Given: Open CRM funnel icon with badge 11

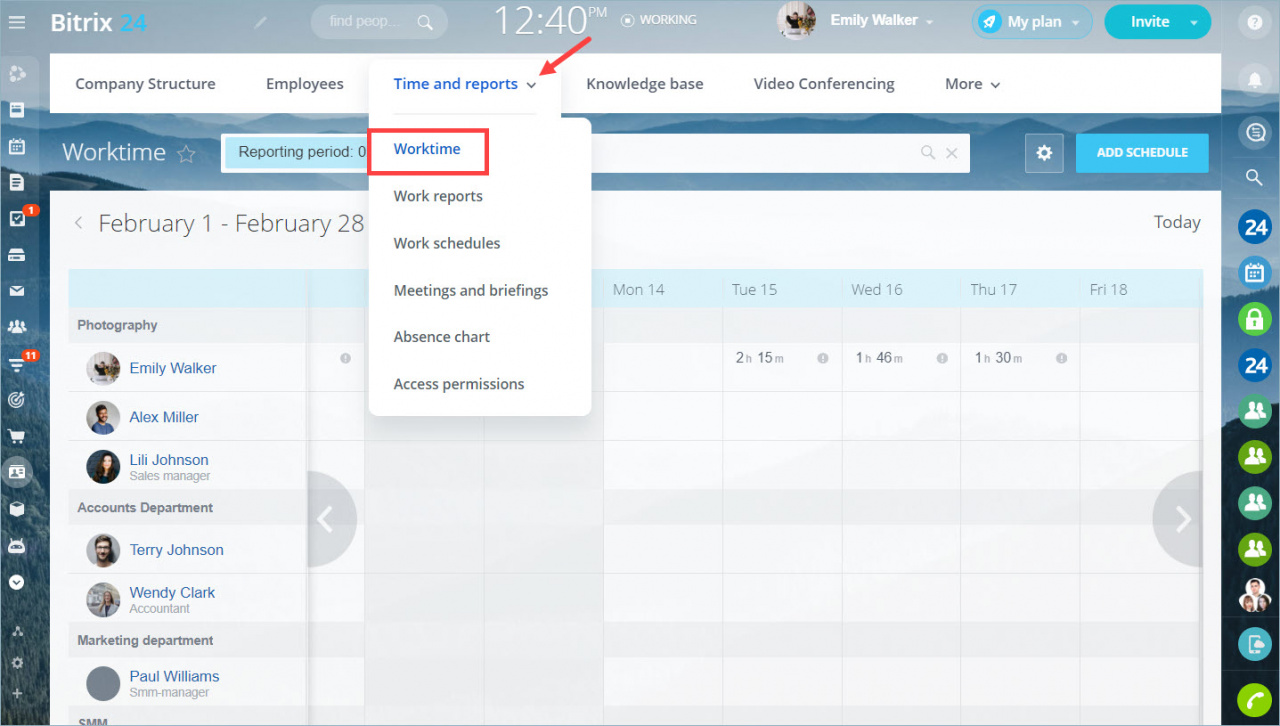Looking at the screenshot, I should 17,364.
